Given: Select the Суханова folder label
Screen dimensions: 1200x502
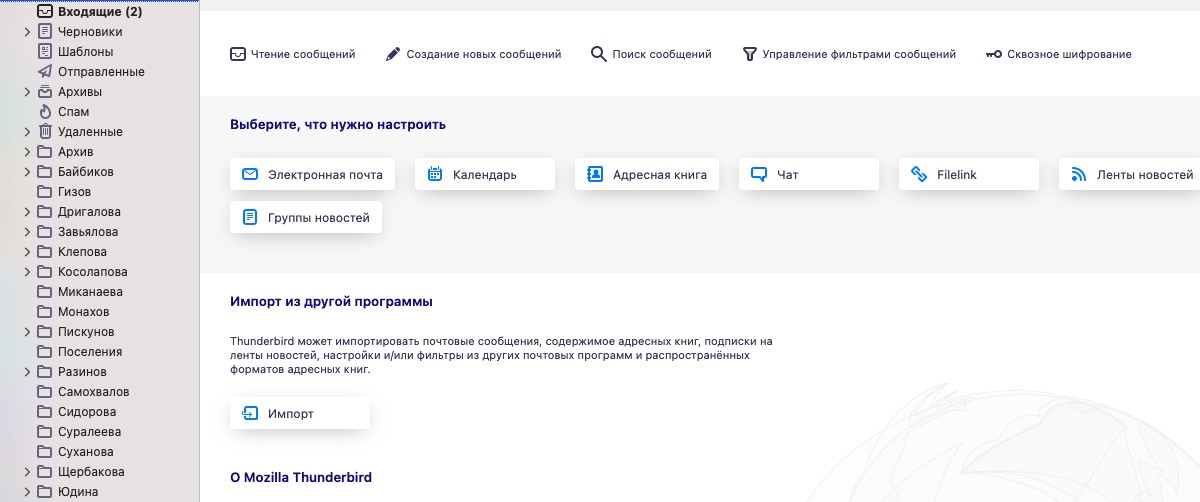Looking at the screenshot, I should (85, 452).
